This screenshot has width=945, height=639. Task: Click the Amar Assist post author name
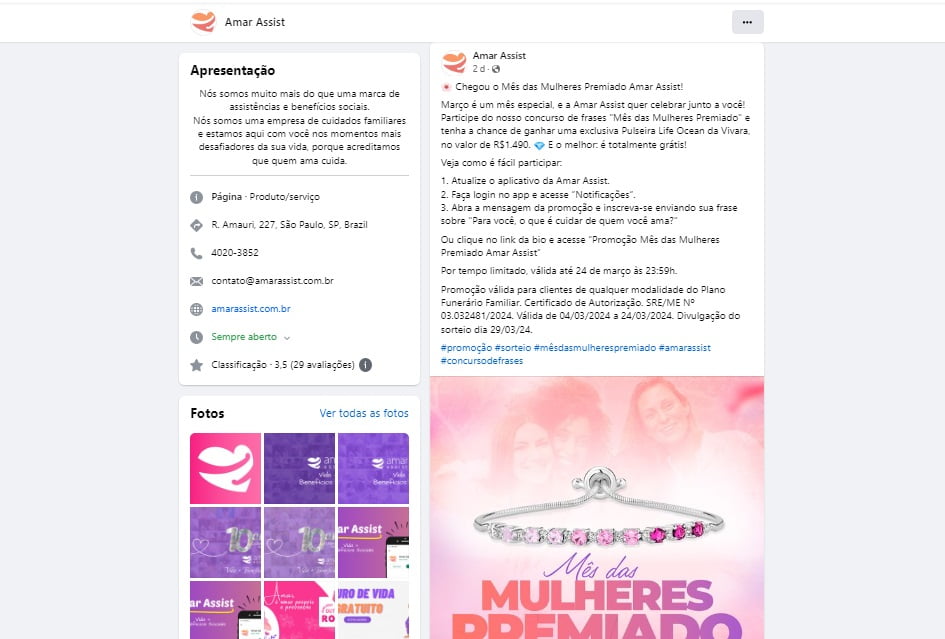pyautogui.click(x=499, y=55)
